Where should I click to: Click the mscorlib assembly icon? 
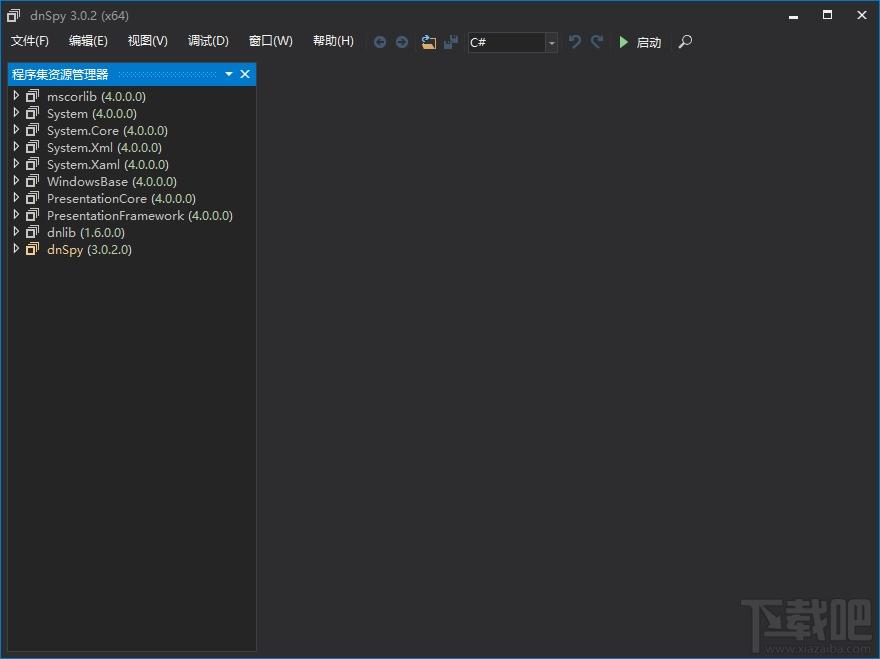[33, 96]
